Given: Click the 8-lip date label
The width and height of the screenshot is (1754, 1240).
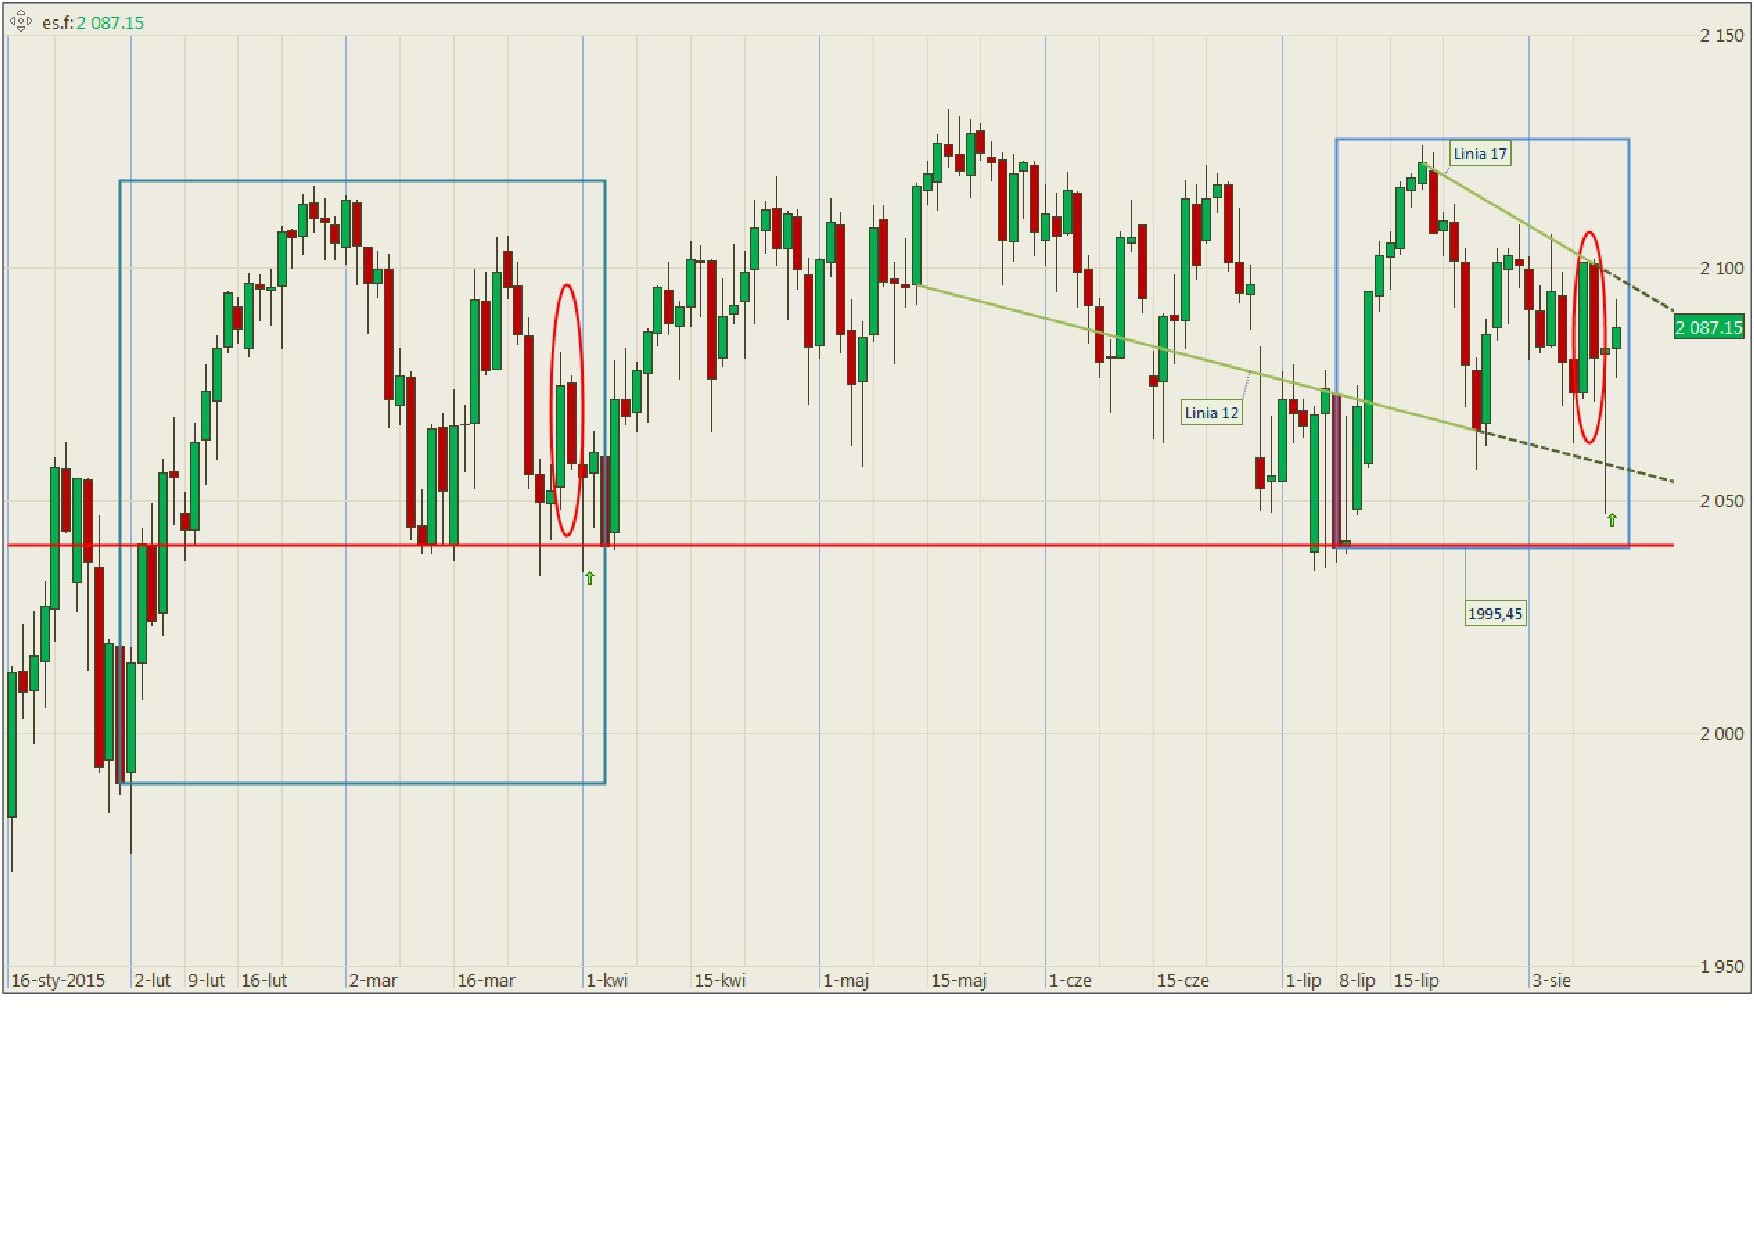Looking at the screenshot, I should [1358, 981].
